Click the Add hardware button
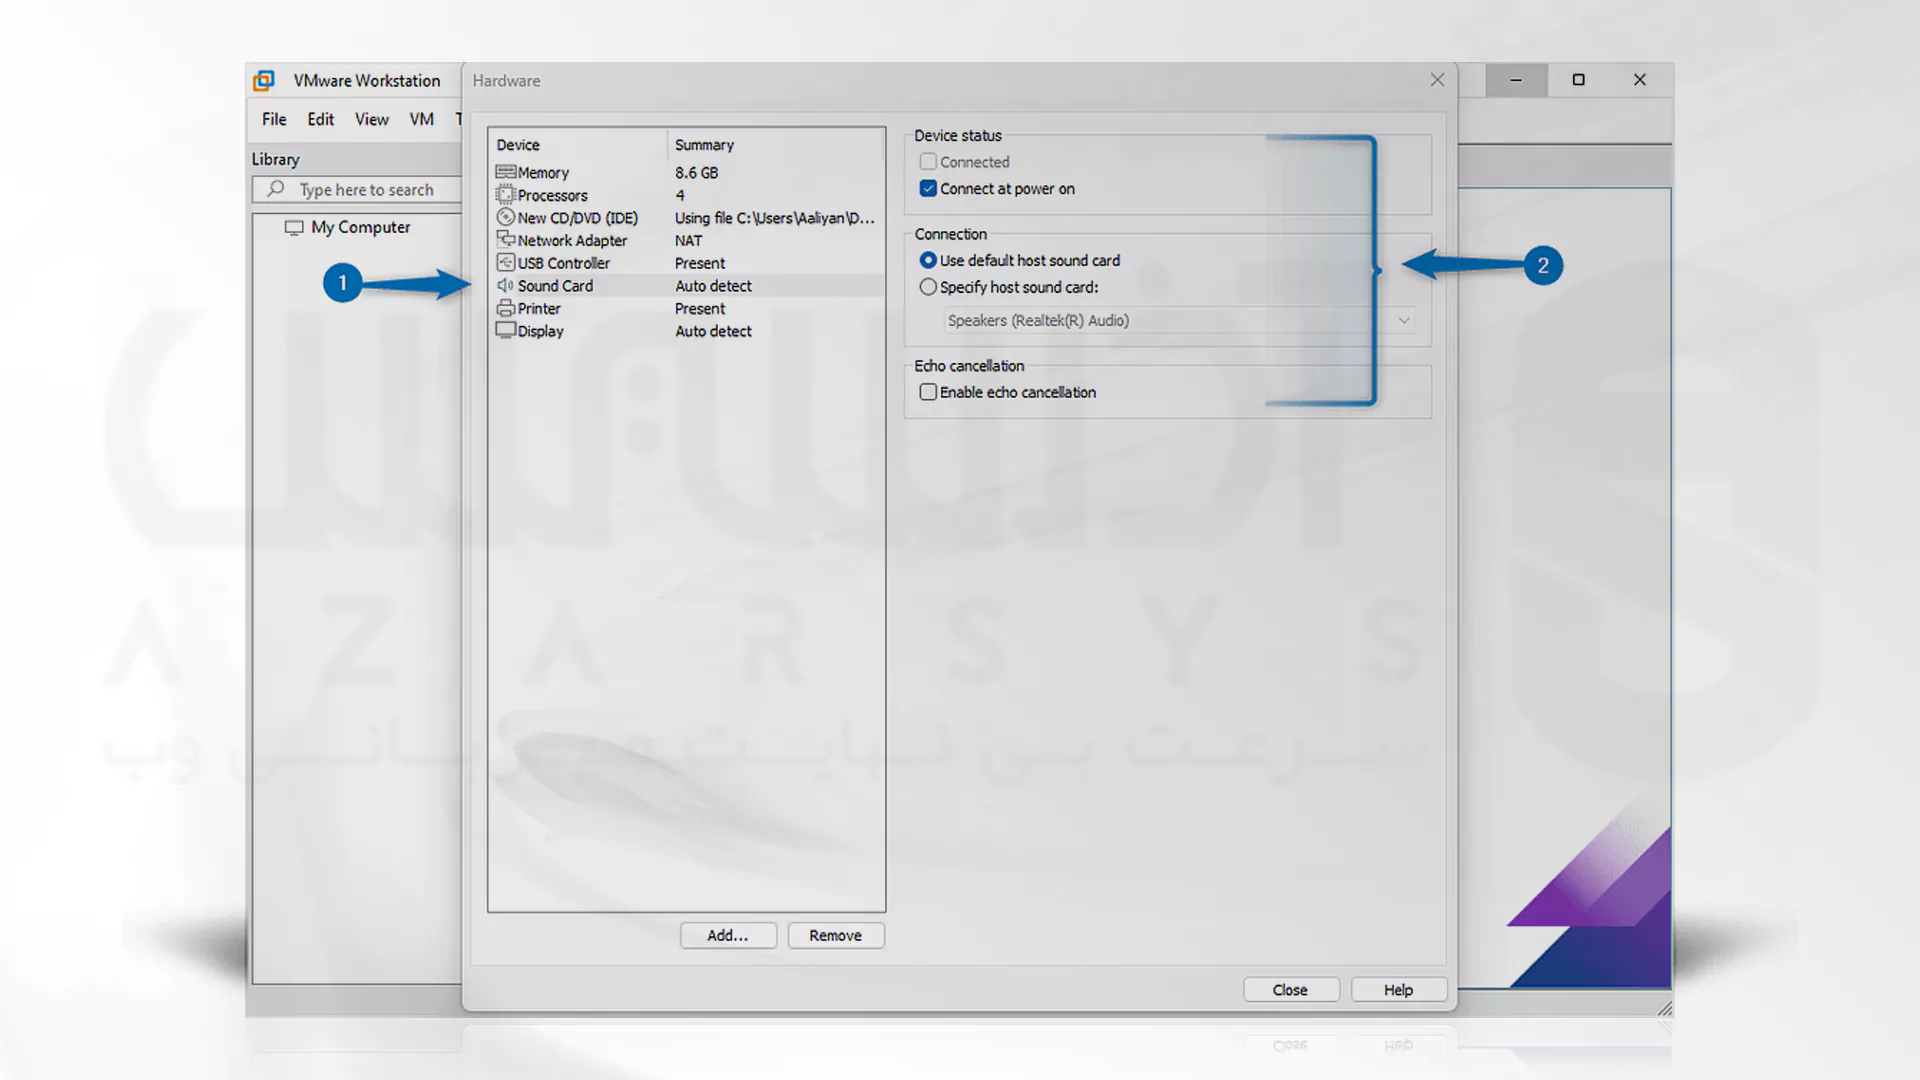This screenshot has width=1920, height=1080. [728, 934]
